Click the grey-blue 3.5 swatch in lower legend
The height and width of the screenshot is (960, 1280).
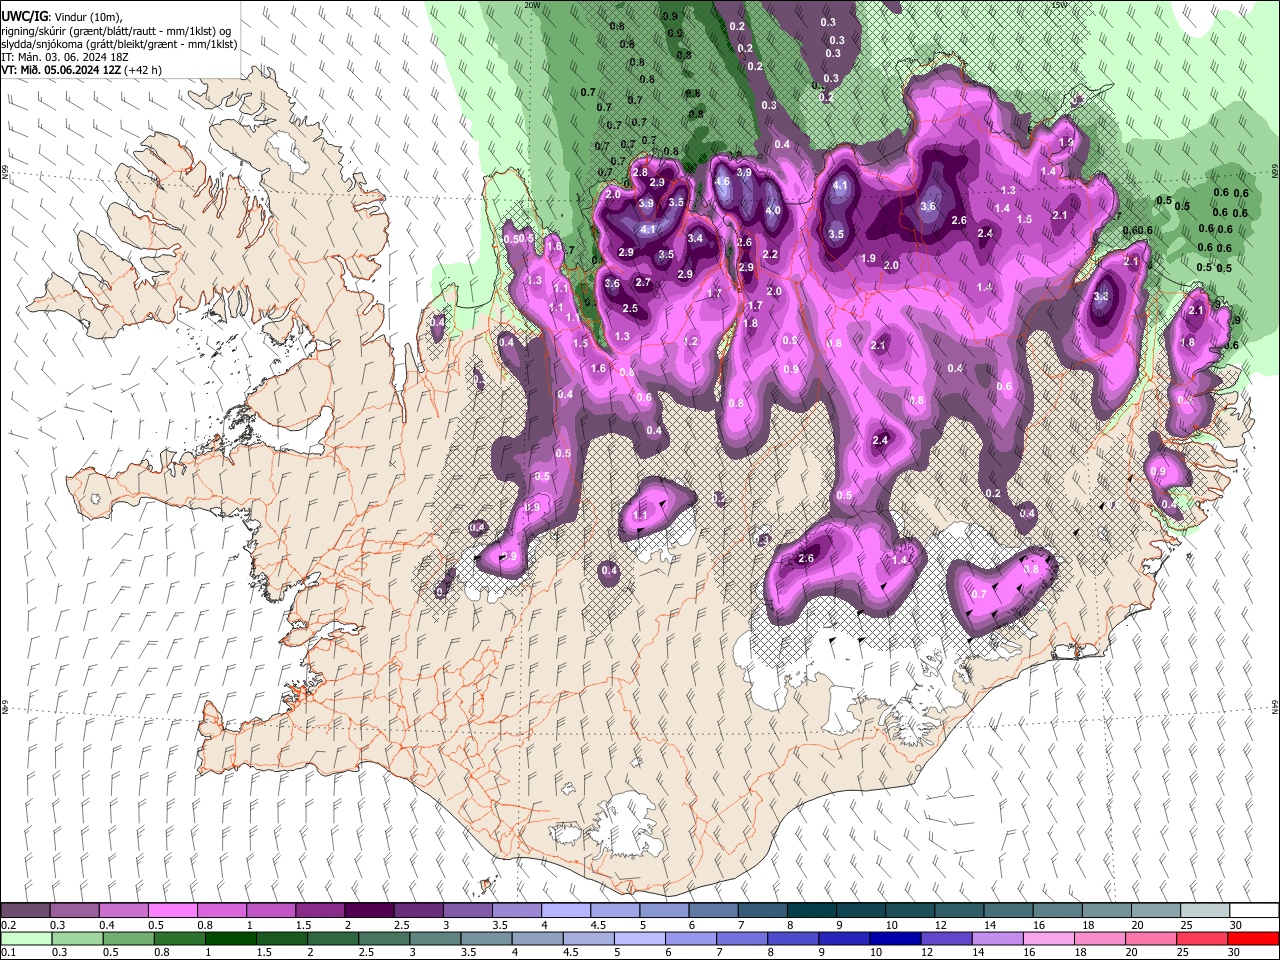485,939
